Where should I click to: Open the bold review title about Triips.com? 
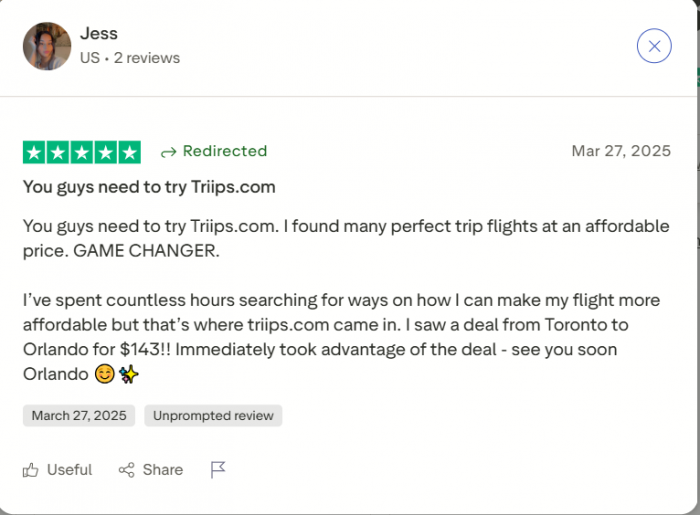pyautogui.click(x=149, y=186)
